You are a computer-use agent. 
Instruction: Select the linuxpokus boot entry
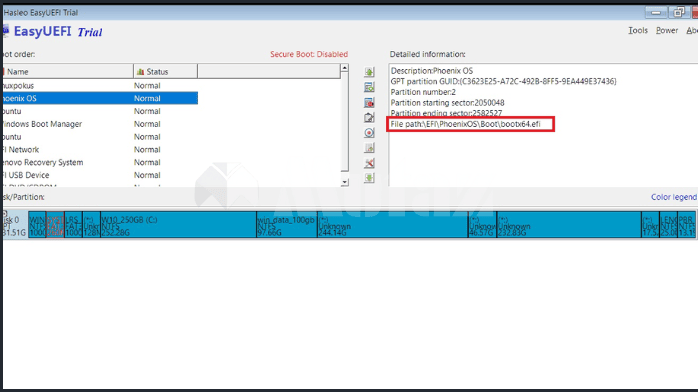tap(100, 85)
